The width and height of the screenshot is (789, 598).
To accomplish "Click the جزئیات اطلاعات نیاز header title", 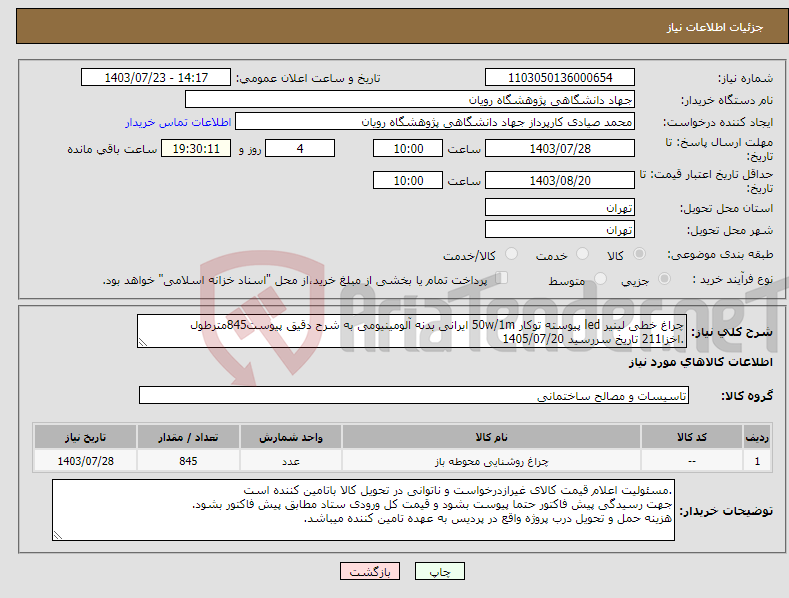I will [715, 27].
